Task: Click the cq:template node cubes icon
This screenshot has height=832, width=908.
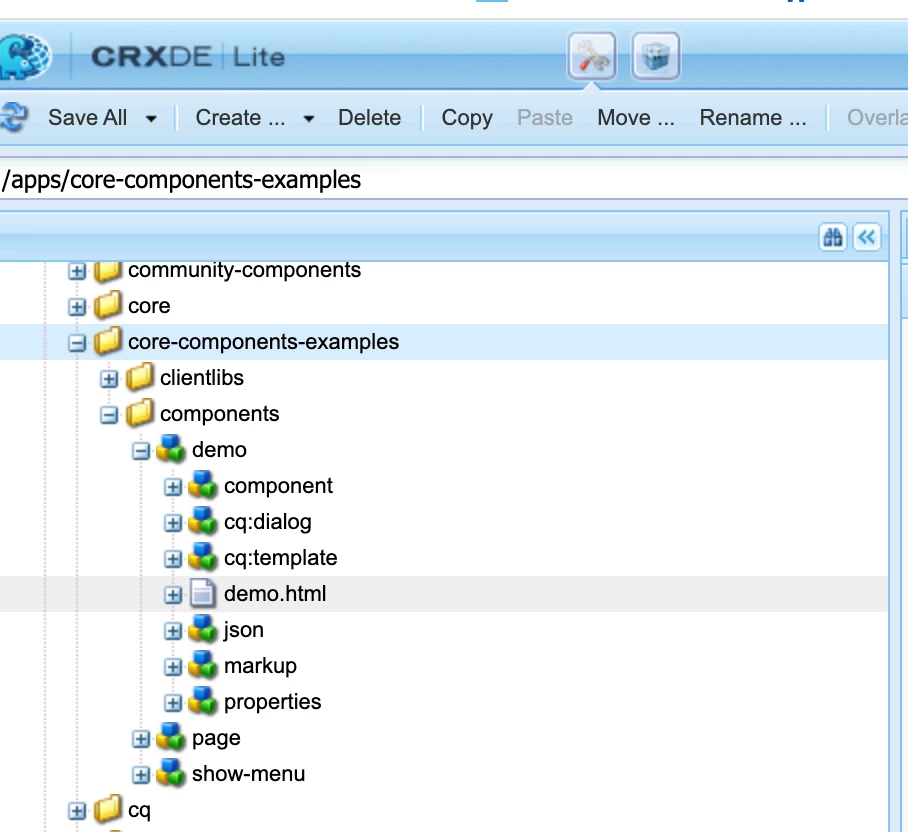Action: [203, 558]
